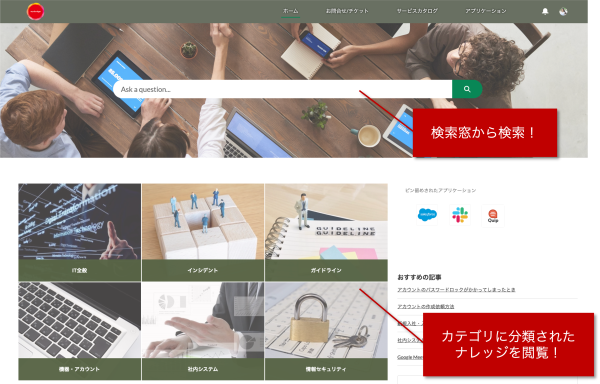Focus the Ask a question search field
The width and height of the screenshot is (600, 384).
click(x=283, y=89)
